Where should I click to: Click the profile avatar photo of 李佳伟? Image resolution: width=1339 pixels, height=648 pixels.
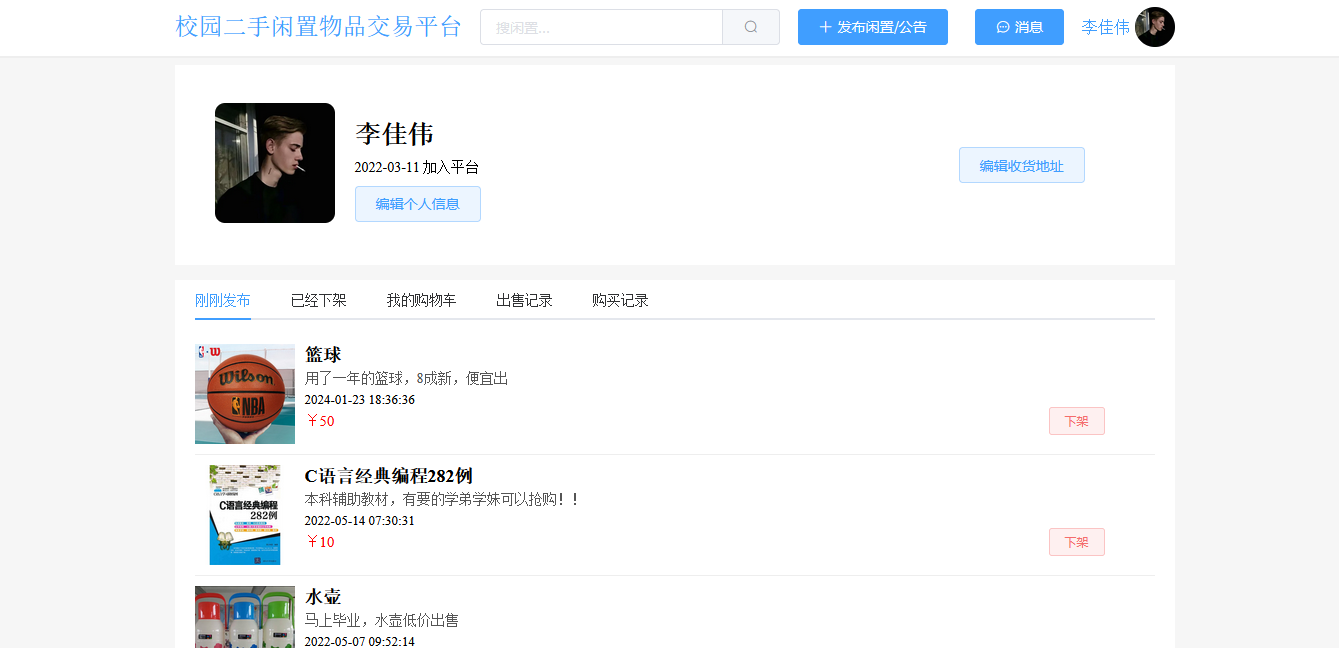pyautogui.click(x=274, y=162)
